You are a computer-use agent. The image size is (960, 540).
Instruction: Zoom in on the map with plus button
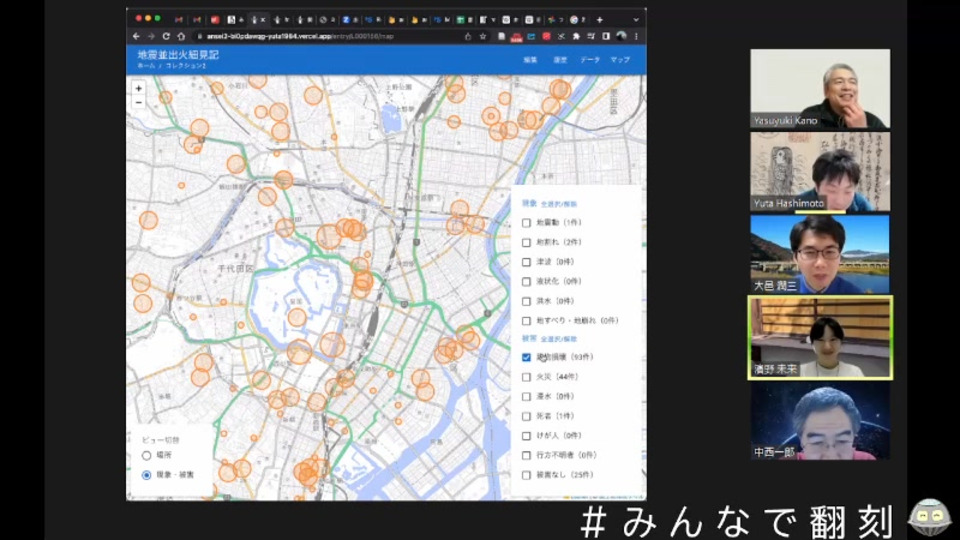point(138,88)
